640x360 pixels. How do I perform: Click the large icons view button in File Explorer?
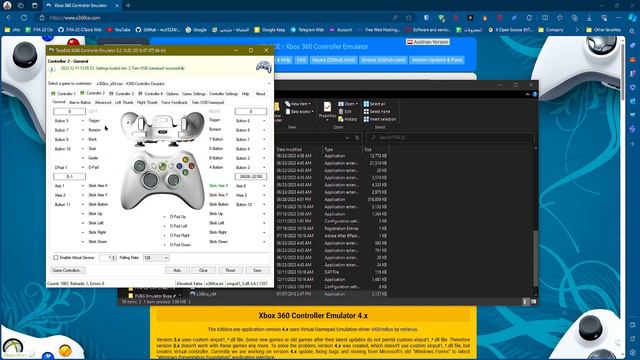[533, 302]
